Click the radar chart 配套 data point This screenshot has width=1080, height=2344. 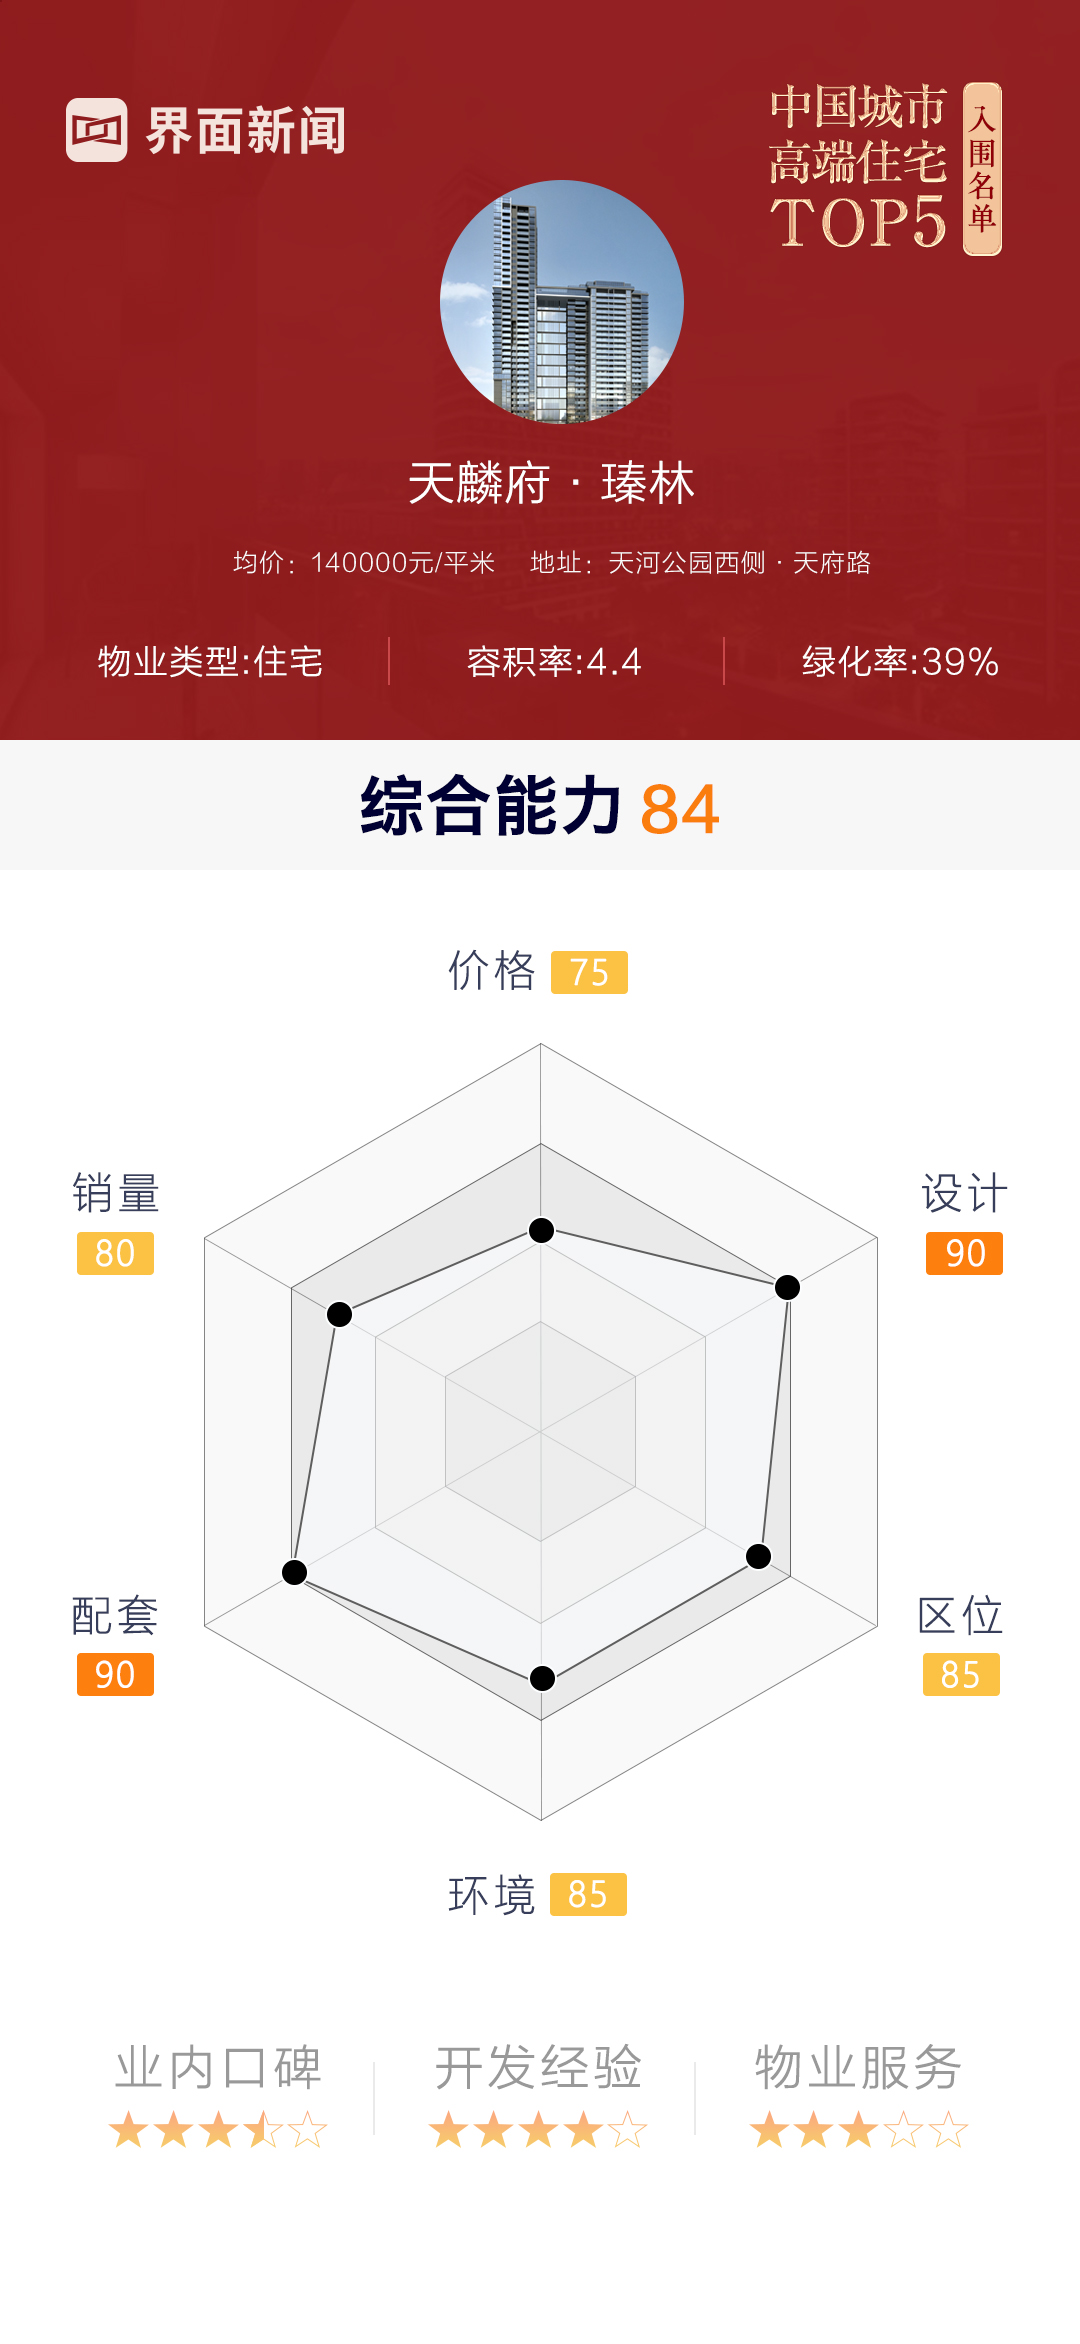coord(294,1572)
